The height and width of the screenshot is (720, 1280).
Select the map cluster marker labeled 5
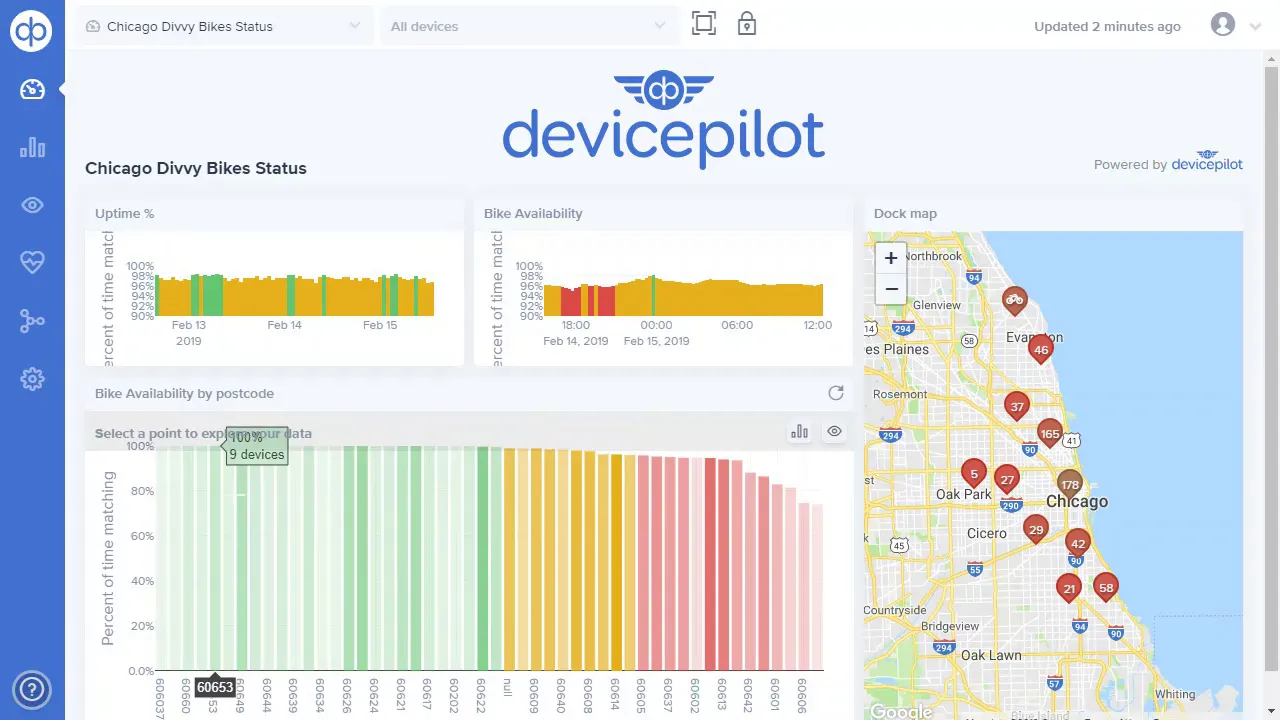pos(973,474)
